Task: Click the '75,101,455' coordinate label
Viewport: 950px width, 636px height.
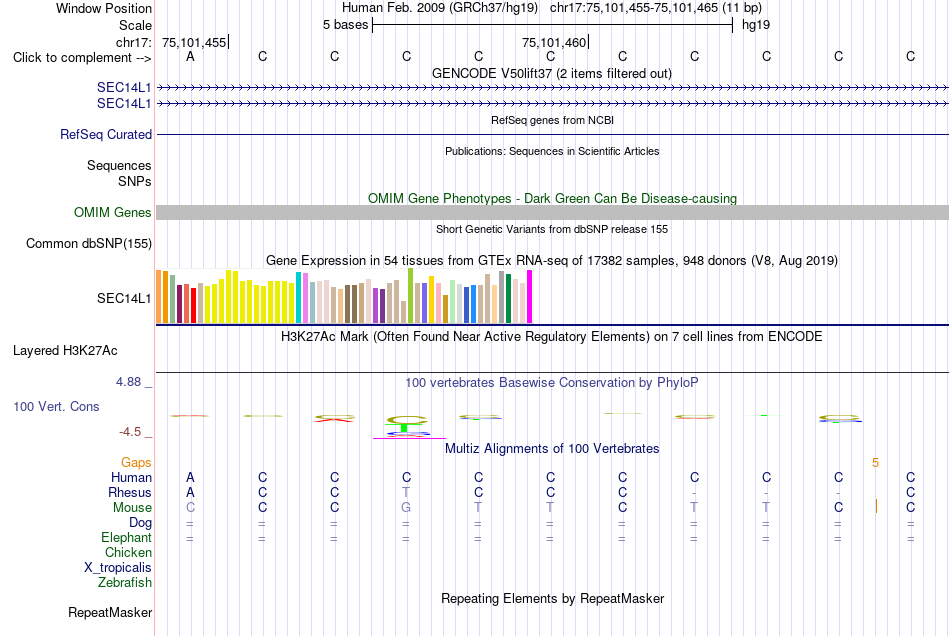Action: pos(194,42)
